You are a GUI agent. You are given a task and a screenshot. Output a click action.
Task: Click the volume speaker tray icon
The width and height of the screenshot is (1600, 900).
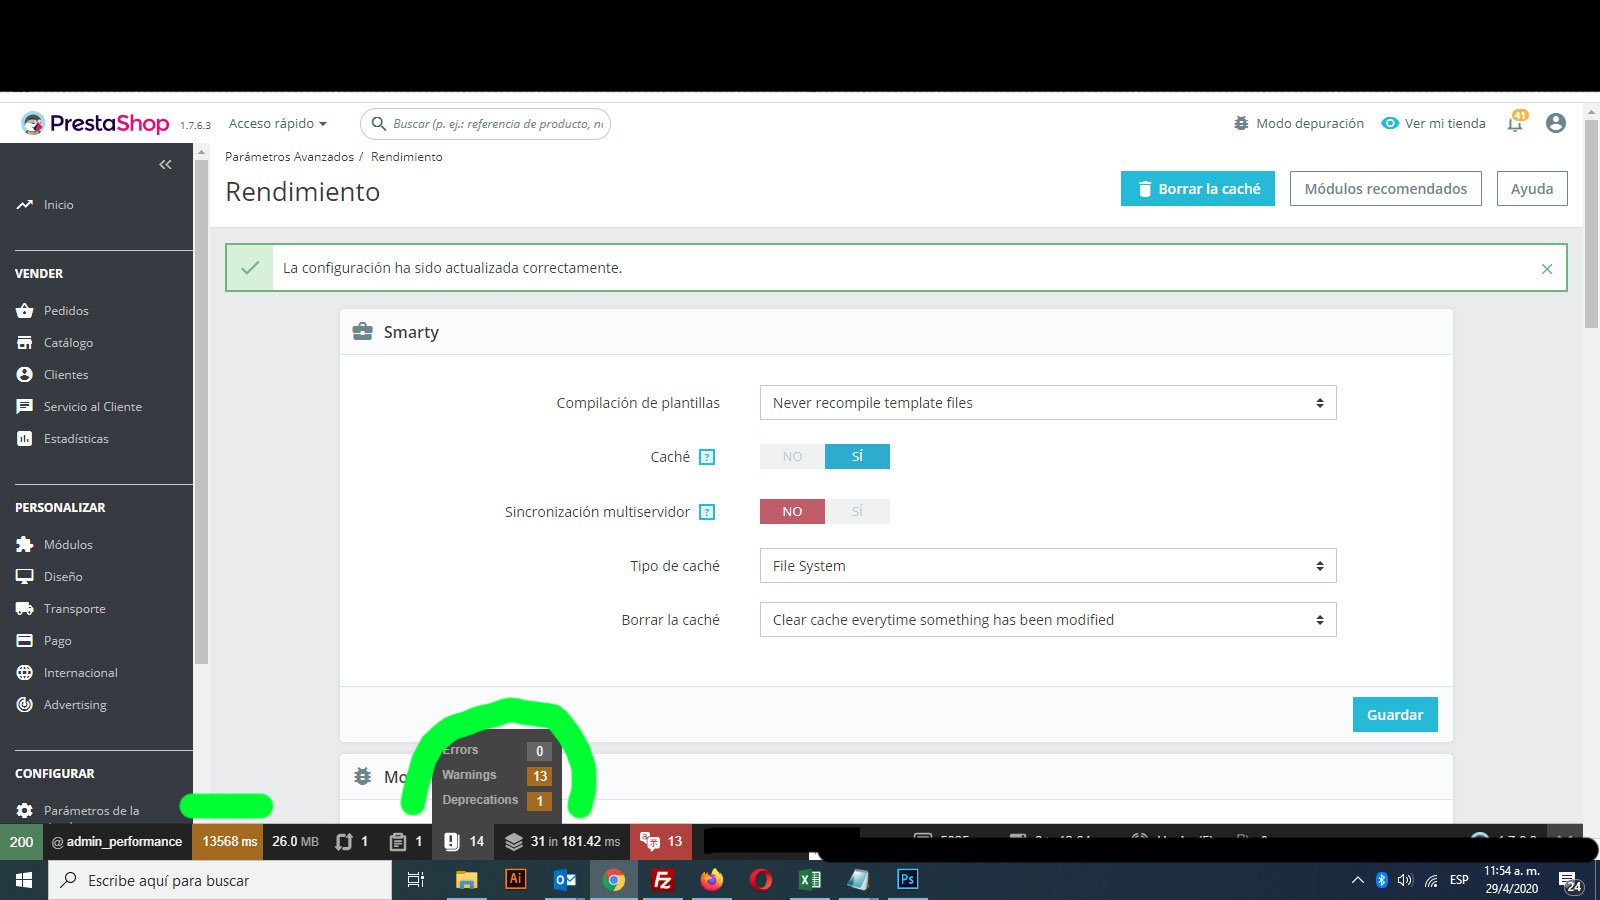(1405, 880)
